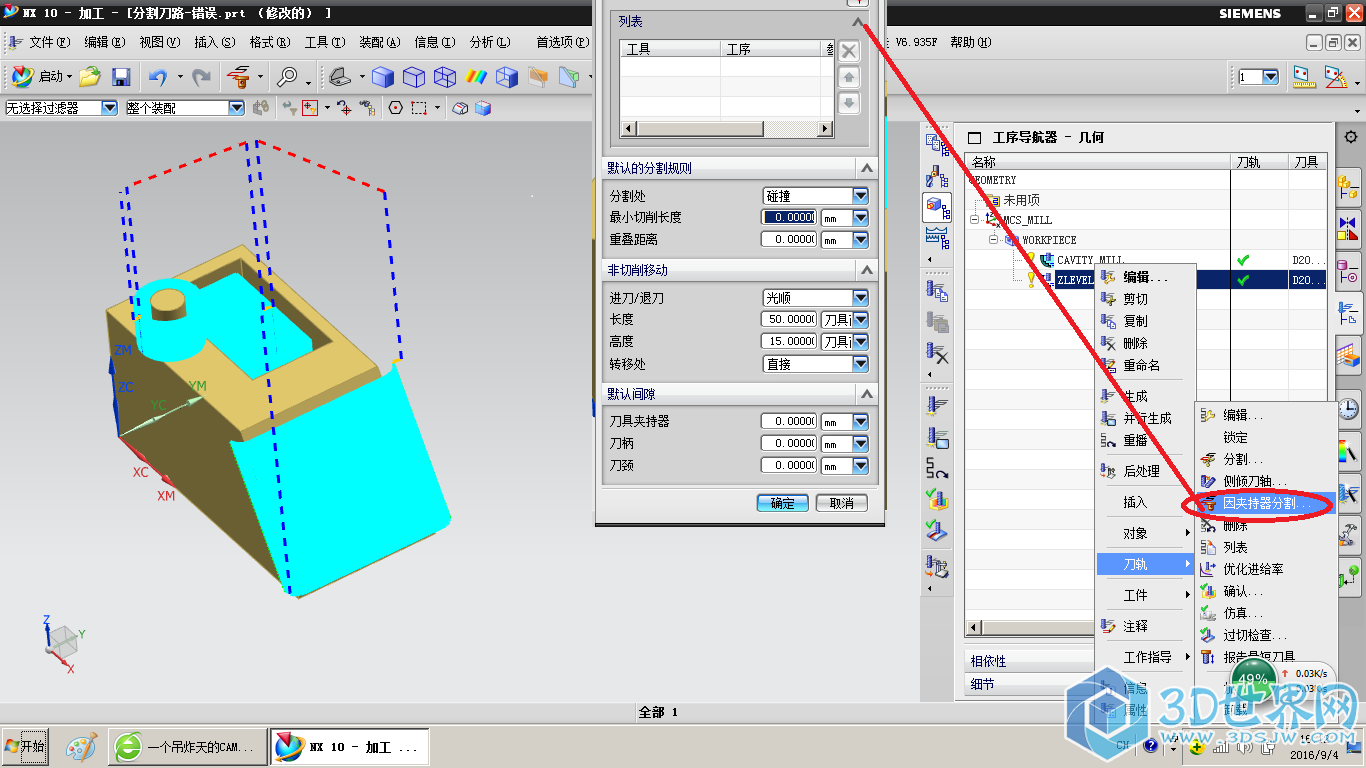Viewport: 1366px width, 768px height.
Task: Open the 整个装配 scope dropdown
Action: coord(236,108)
